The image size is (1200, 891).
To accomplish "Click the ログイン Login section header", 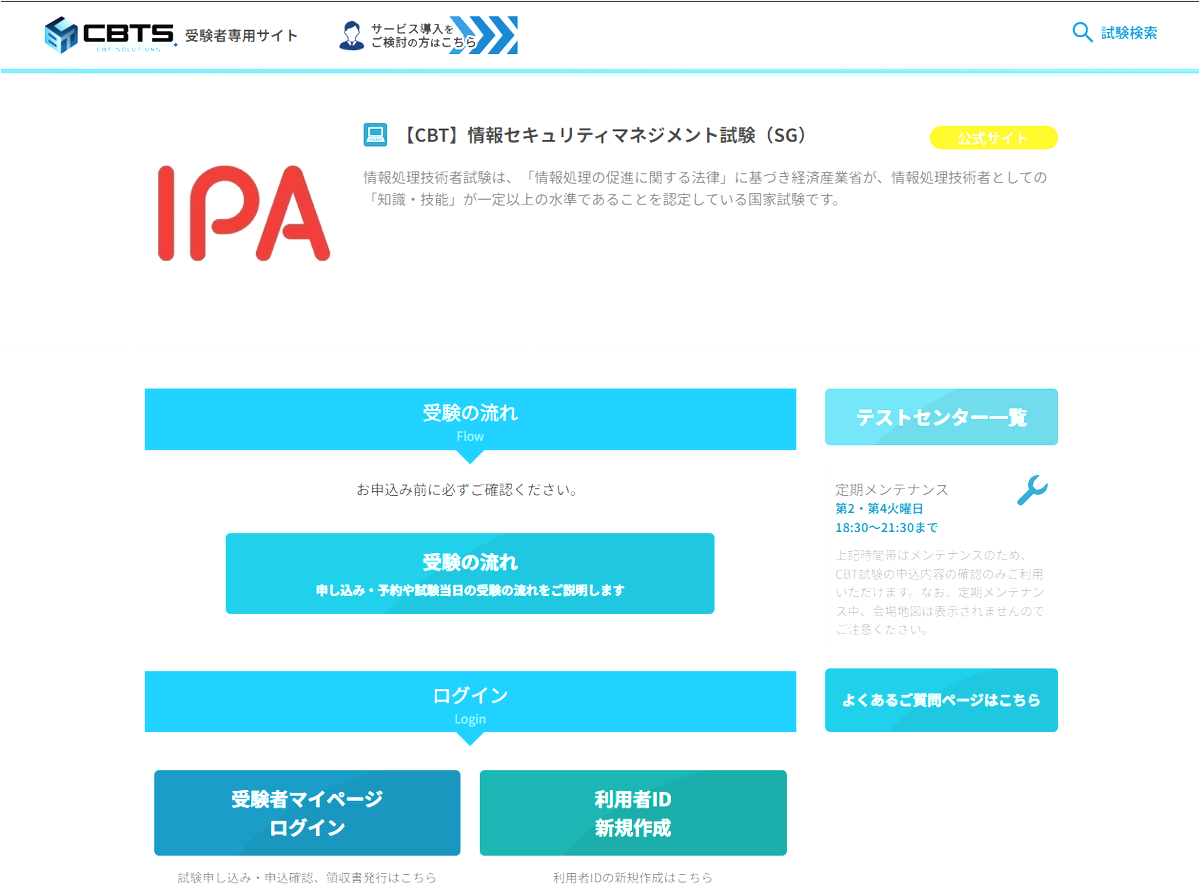I will pos(470,702).
